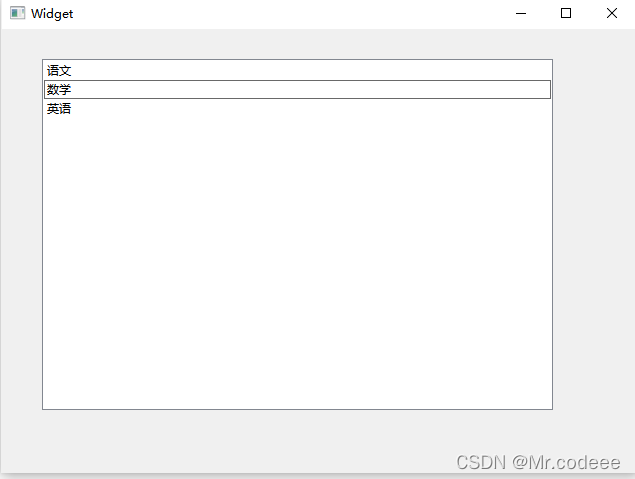The height and width of the screenshot is (479, 635).
Task: Select the 英语 list item
Action: (x=297, y=109)
